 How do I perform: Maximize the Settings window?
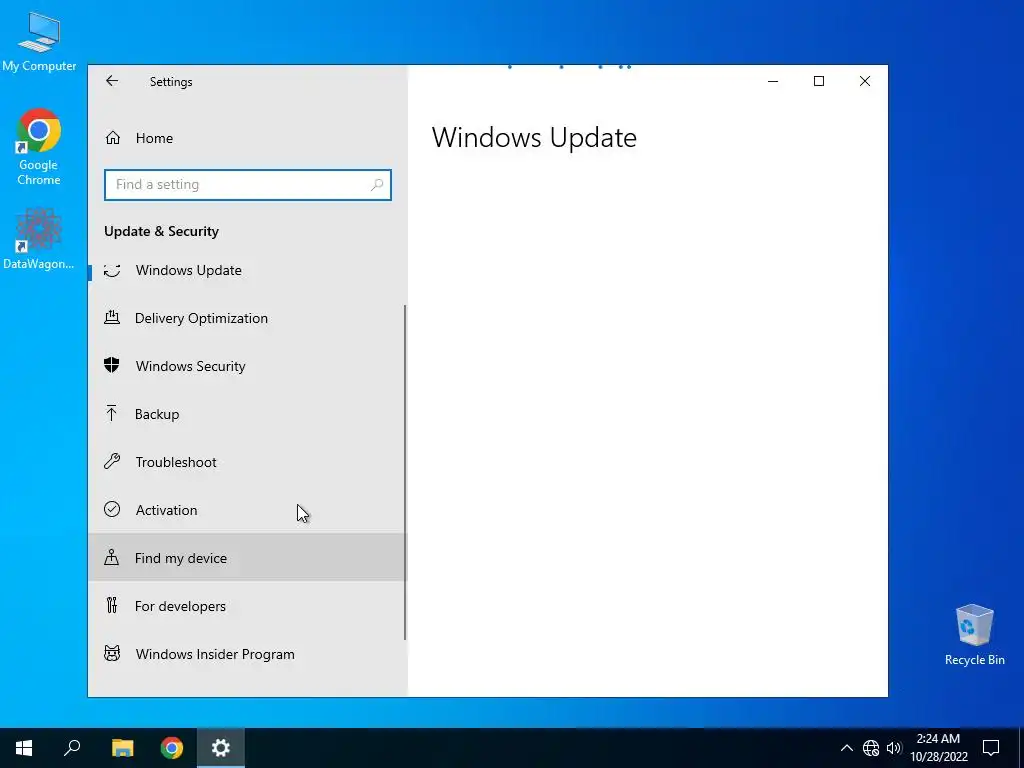point(819,81)
